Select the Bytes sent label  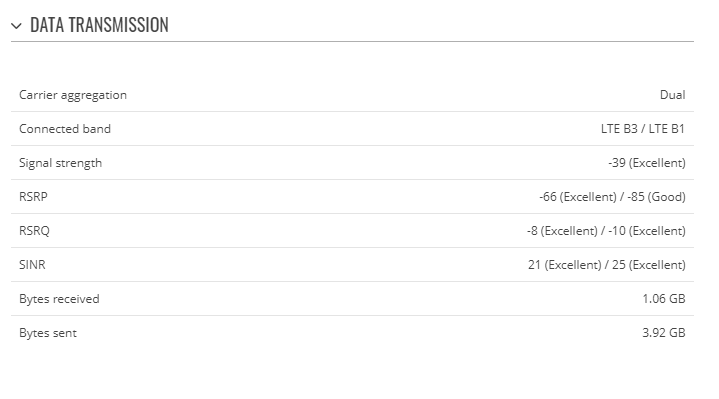tap(48, 333)
